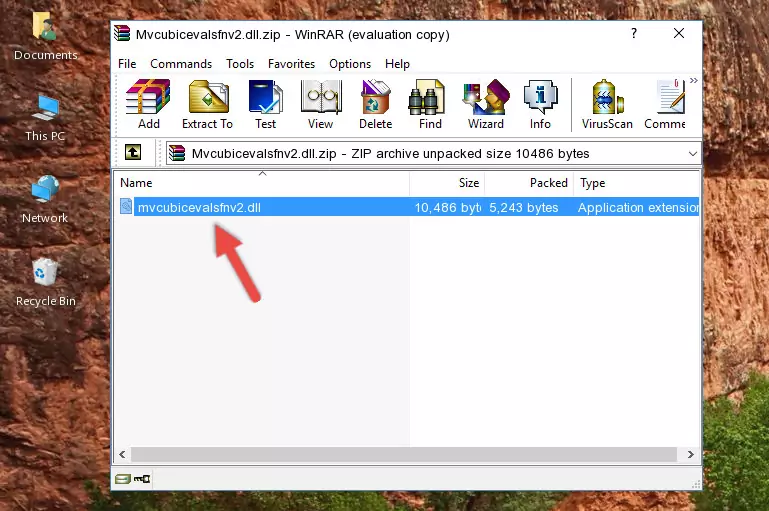
Task: Open the Commands menu
Action: pyautogui.click(x=181, y=64)
